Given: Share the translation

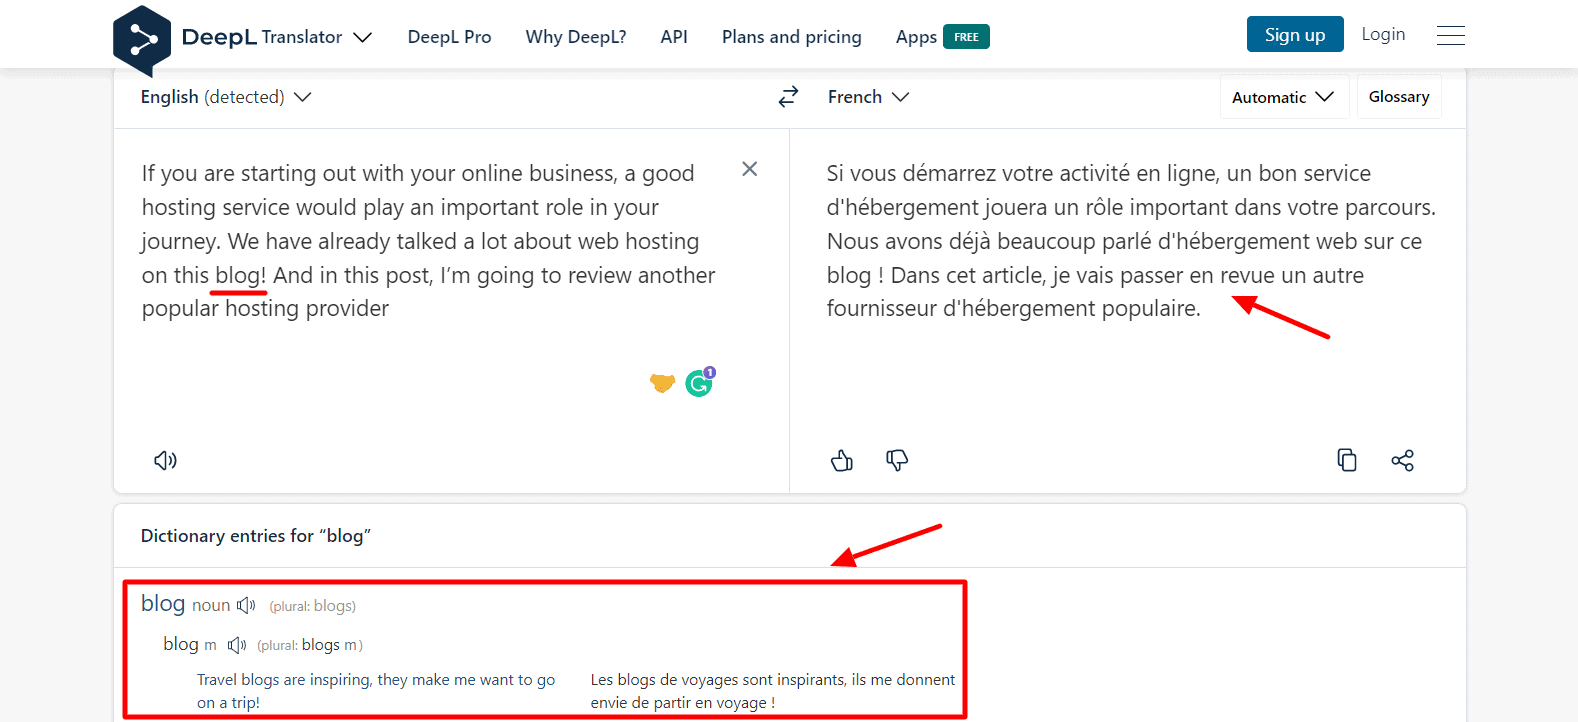Looking at the screenshot, I should [x=1402, y=460].
